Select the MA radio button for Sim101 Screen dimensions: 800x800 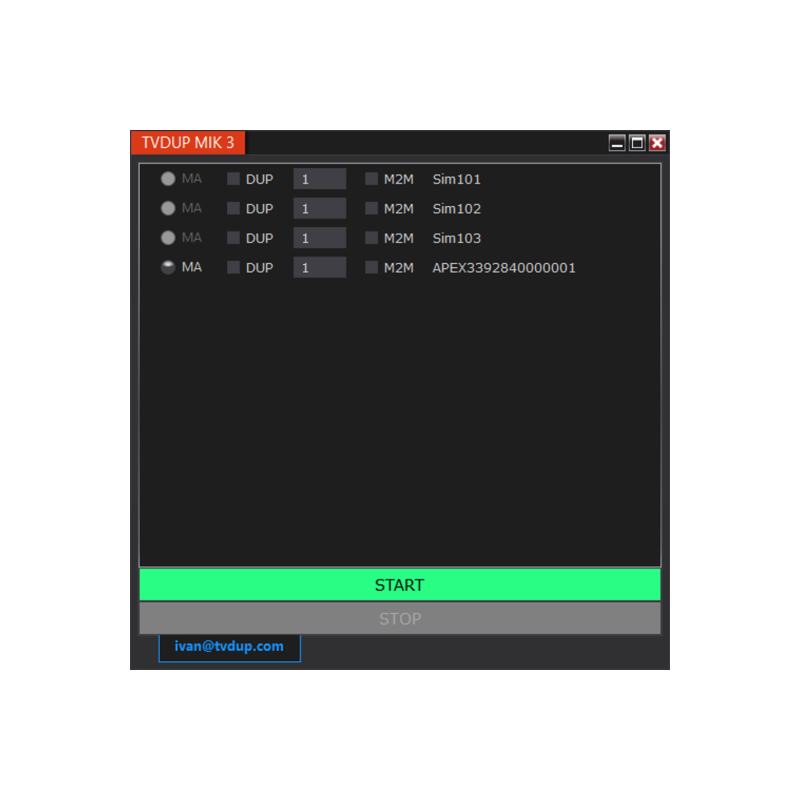(x=168, y=179)
